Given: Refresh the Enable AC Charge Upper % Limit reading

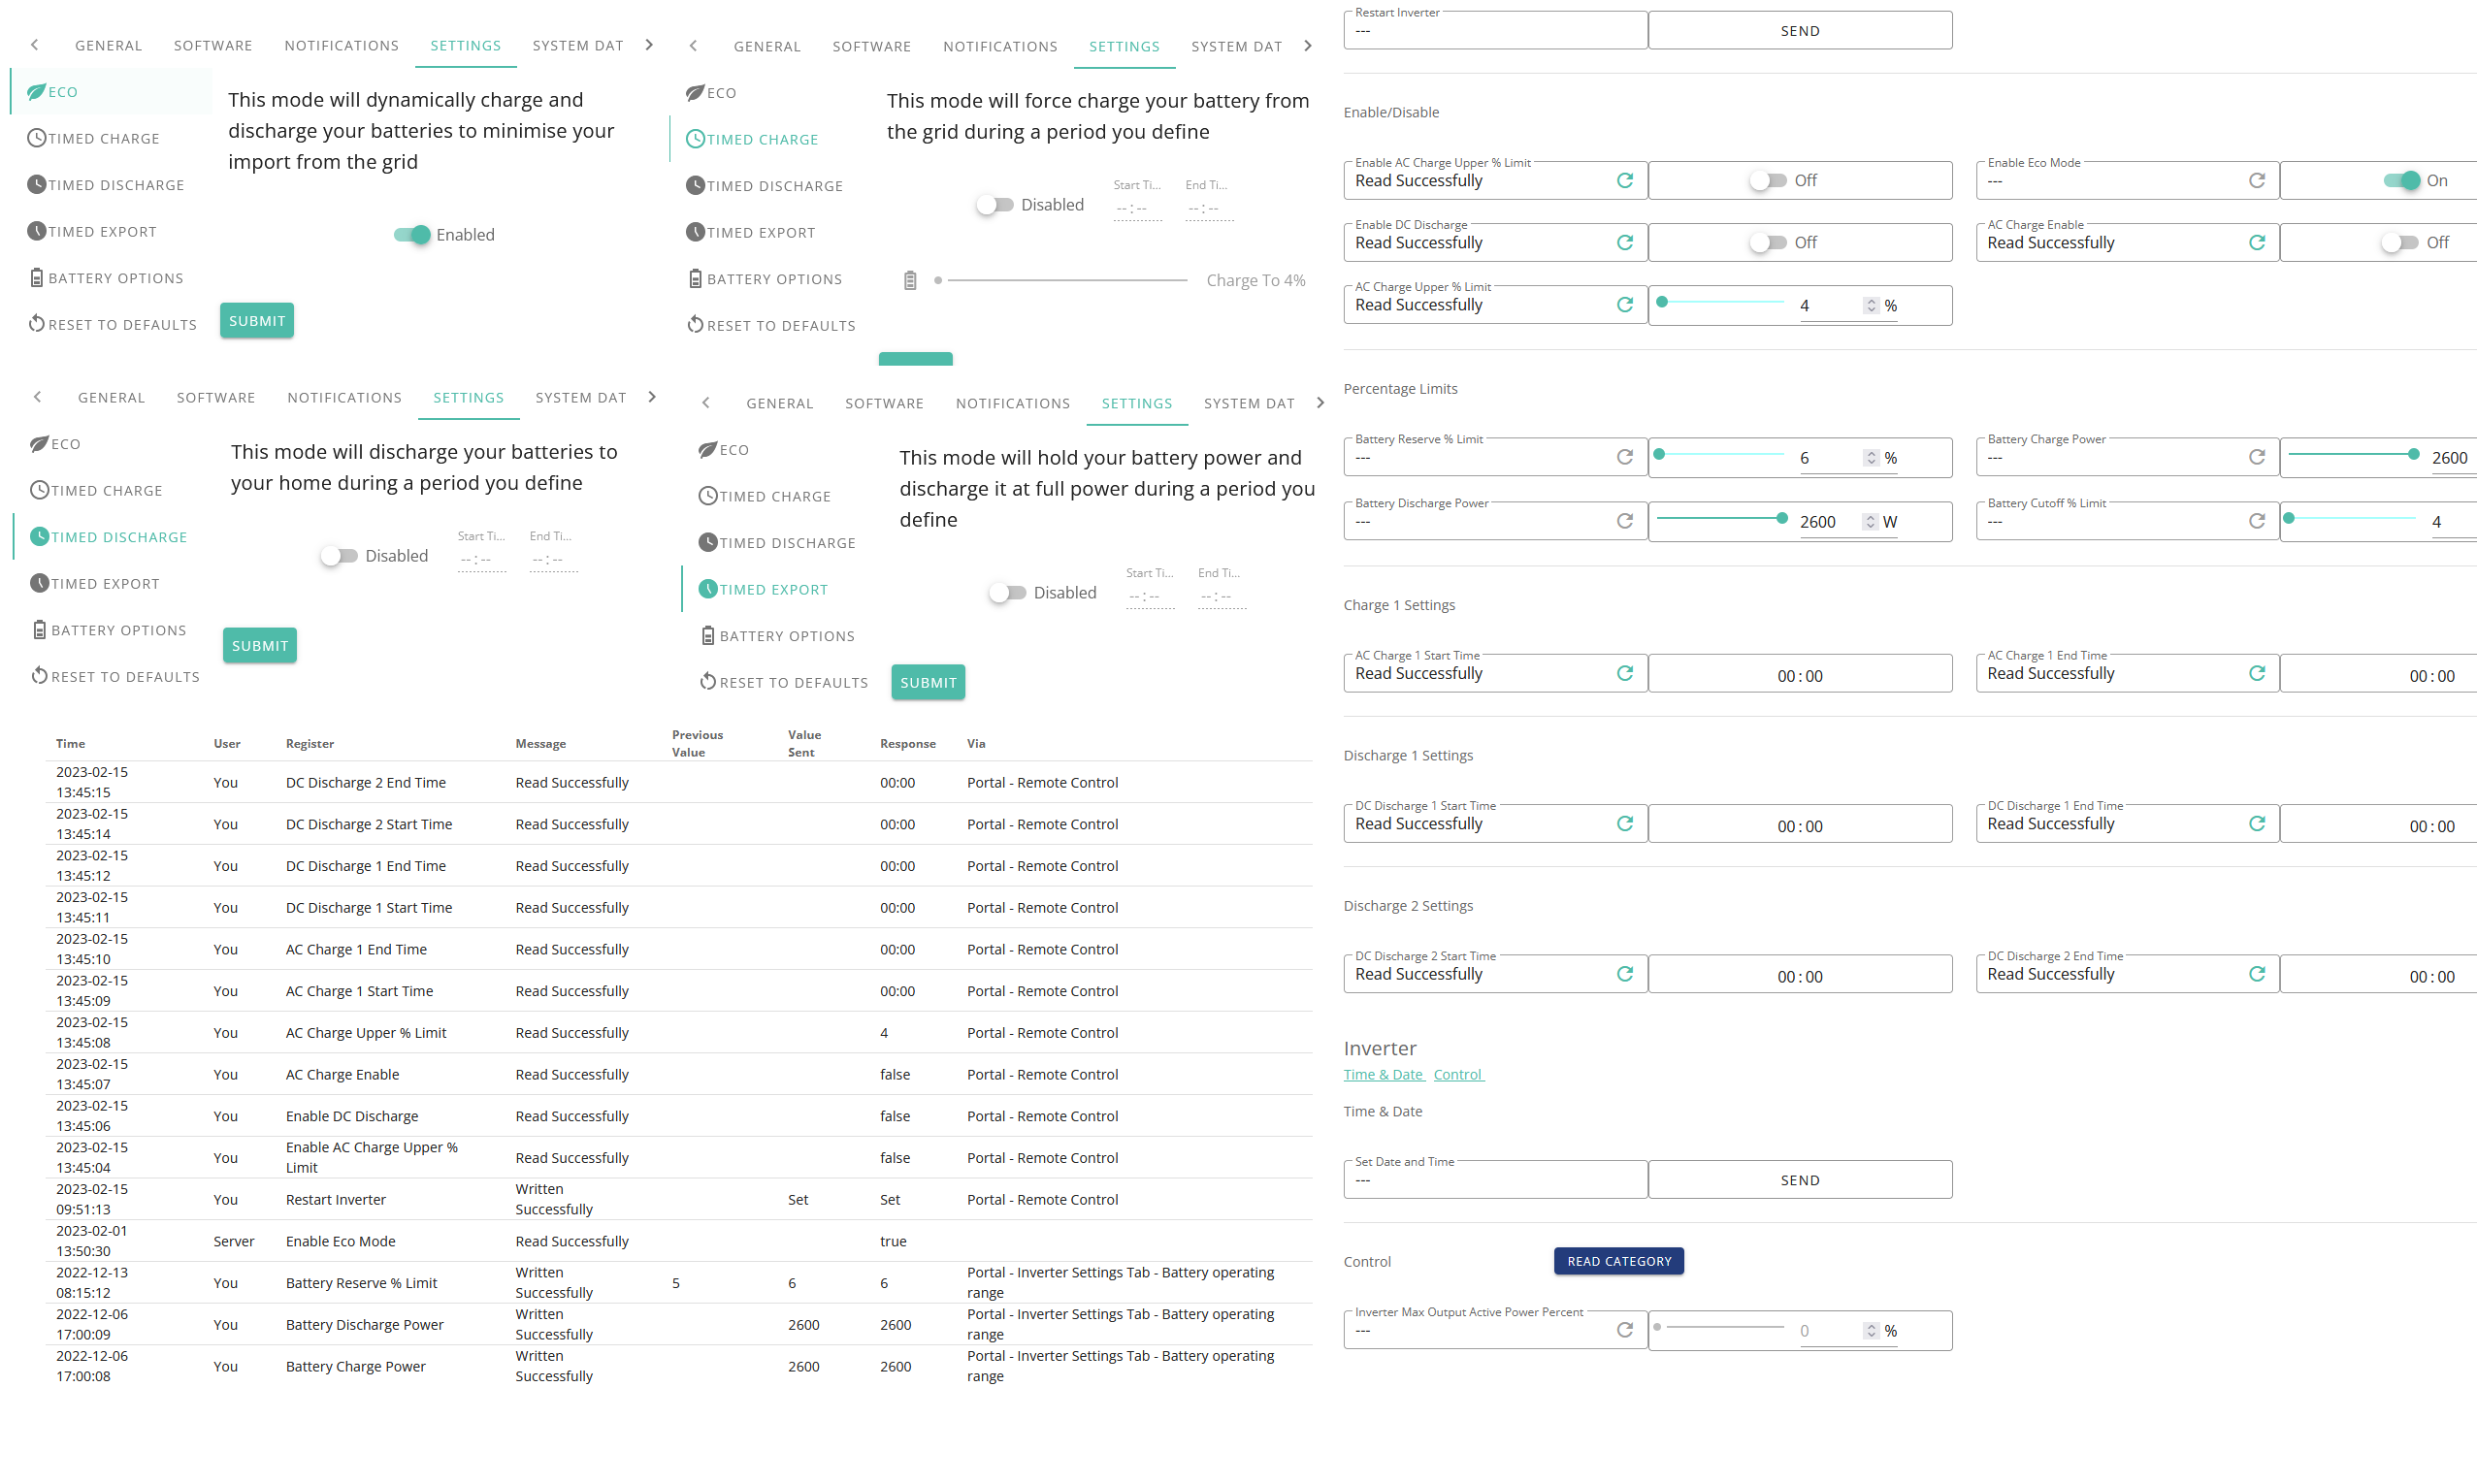Looking at the screenshot, I should coord(1624,181).
